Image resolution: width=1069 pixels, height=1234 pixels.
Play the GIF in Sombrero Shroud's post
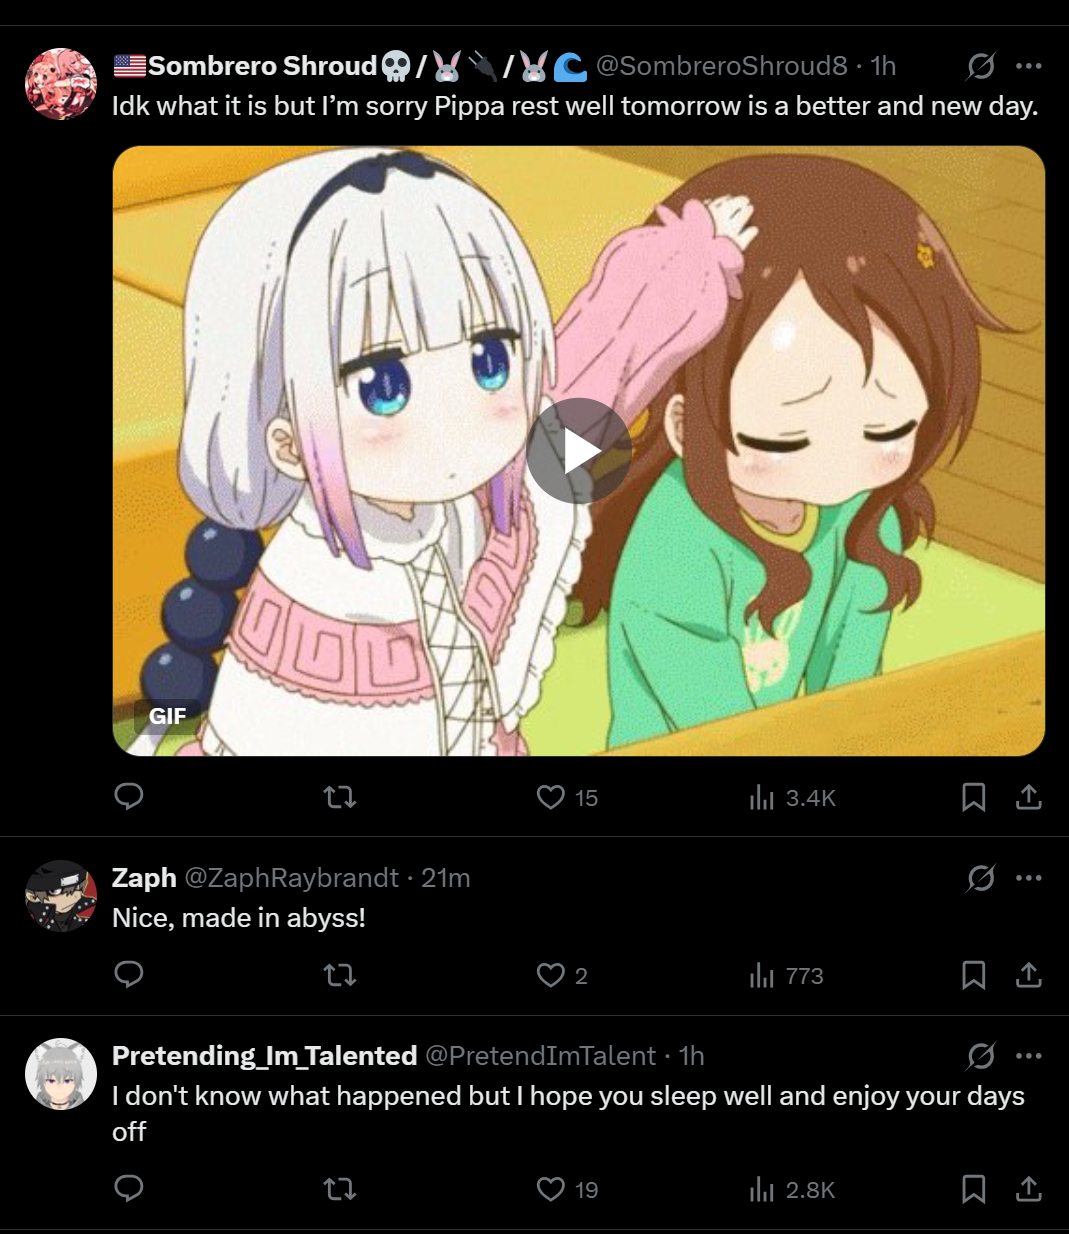pyautogui.click(x=578, y=451)
